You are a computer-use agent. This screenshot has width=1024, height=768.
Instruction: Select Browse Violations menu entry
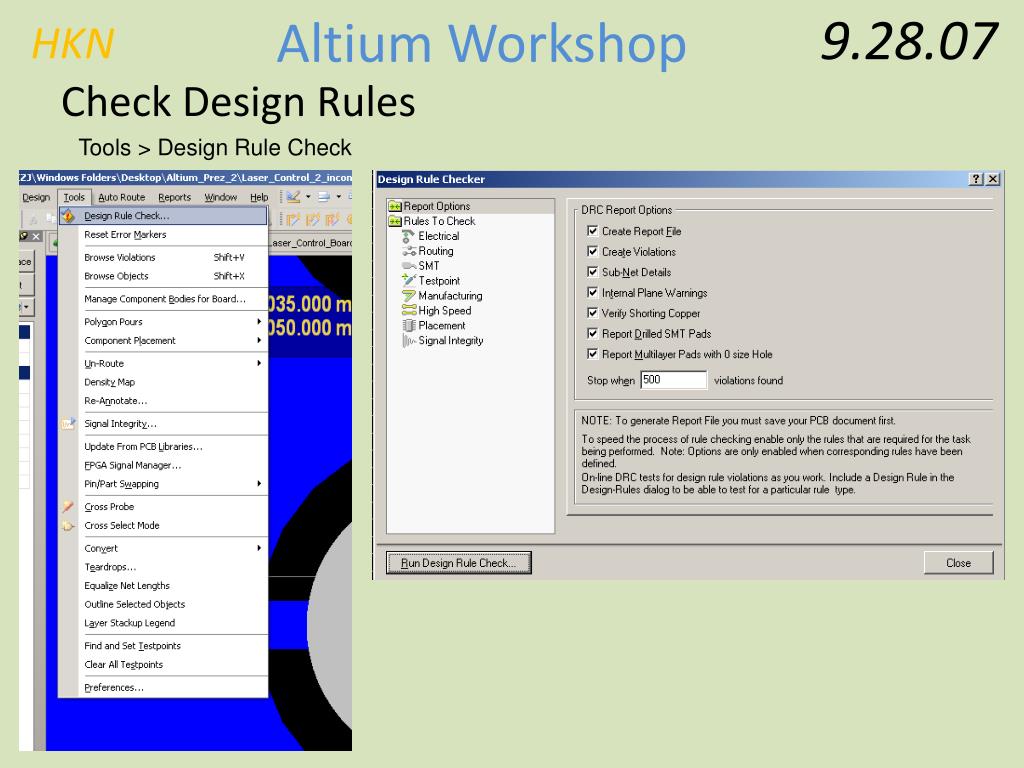pyautogui.click(x=163, y=257)
